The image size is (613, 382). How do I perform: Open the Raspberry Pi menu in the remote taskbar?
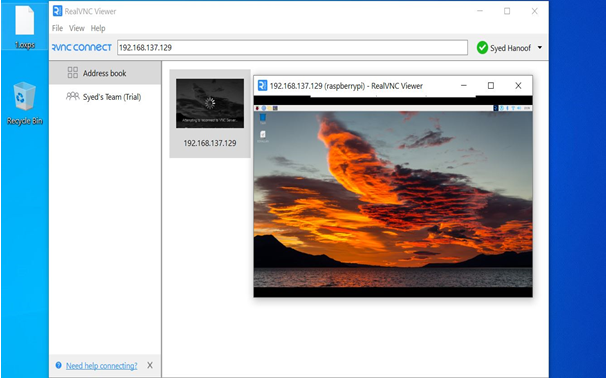coord(257,108)
